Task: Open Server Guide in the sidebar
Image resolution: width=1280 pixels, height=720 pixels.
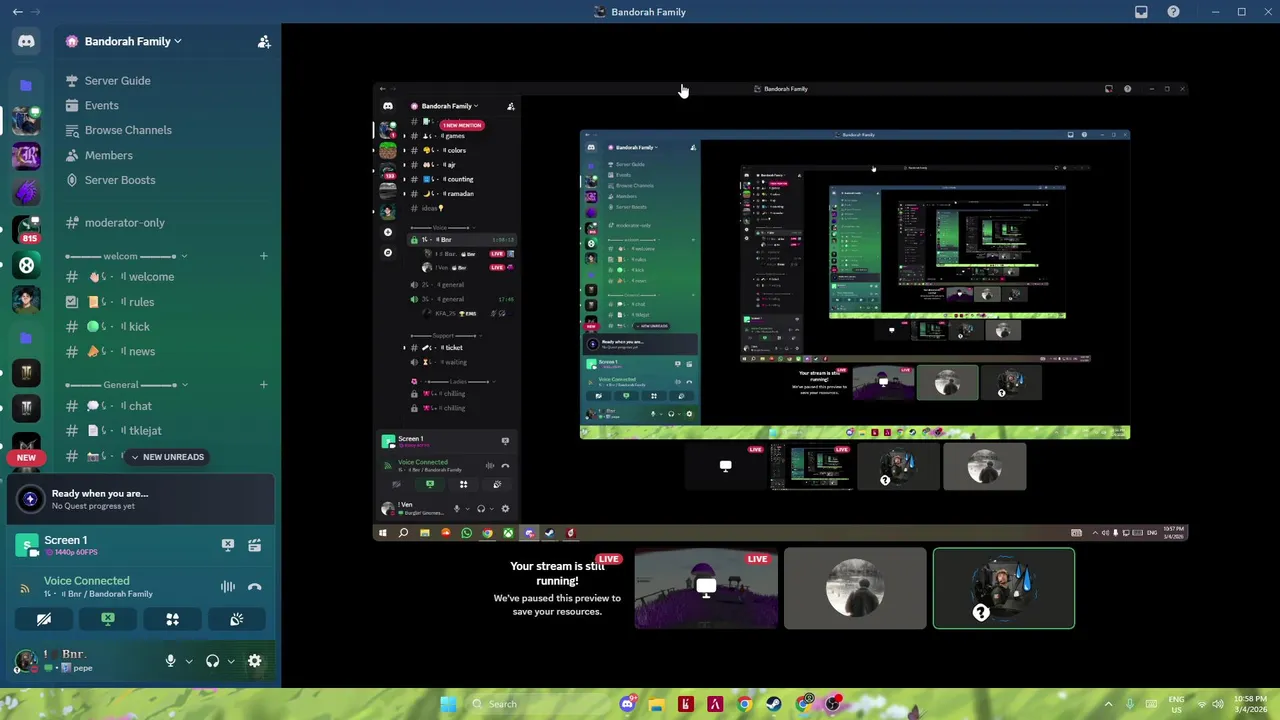Action: [168, 80]
